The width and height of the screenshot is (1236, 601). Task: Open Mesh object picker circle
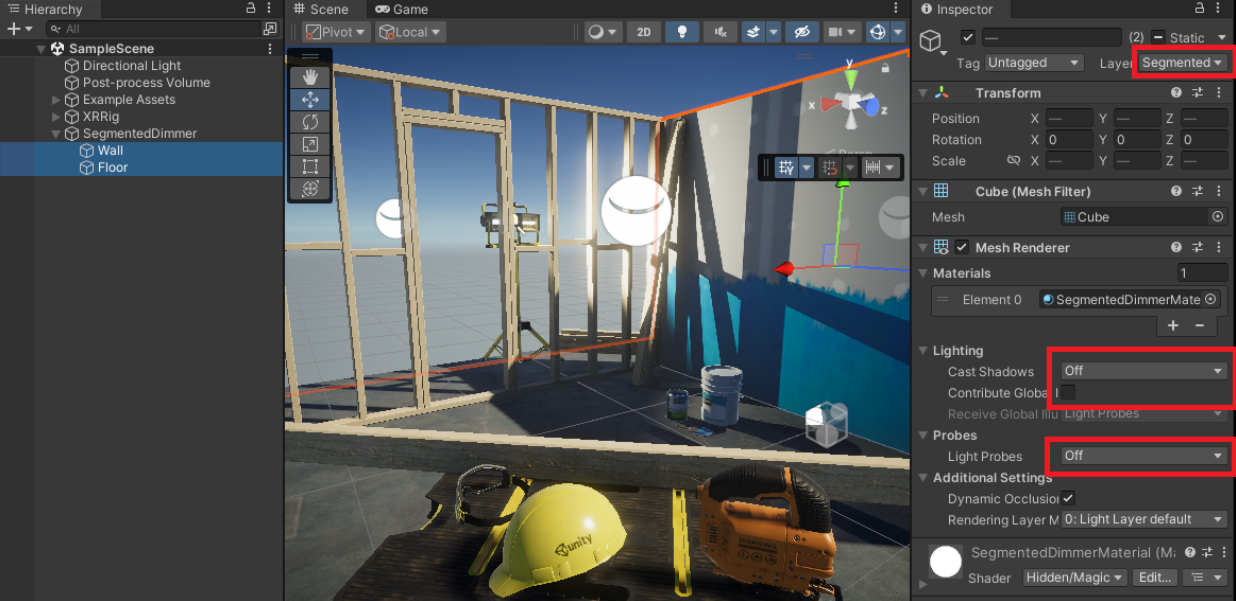(x=1217, y=217)
